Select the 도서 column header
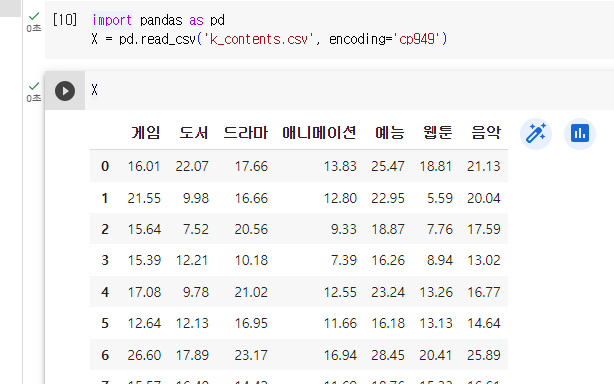614x384 pixels. (x=193, y=133)
